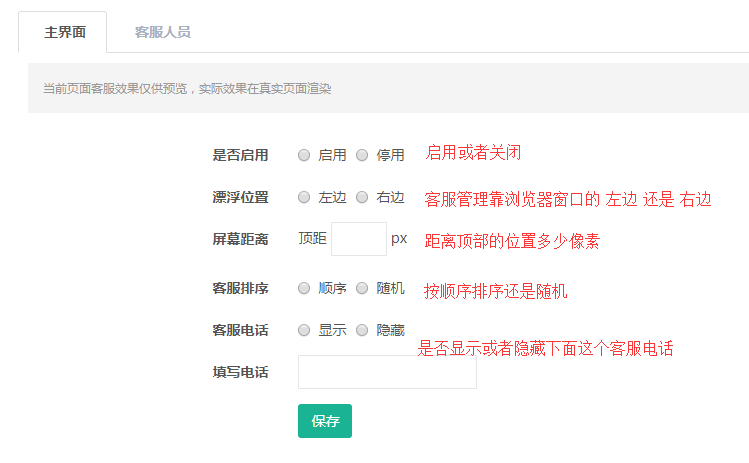Choose 左边 for floating position

[304, 197]
